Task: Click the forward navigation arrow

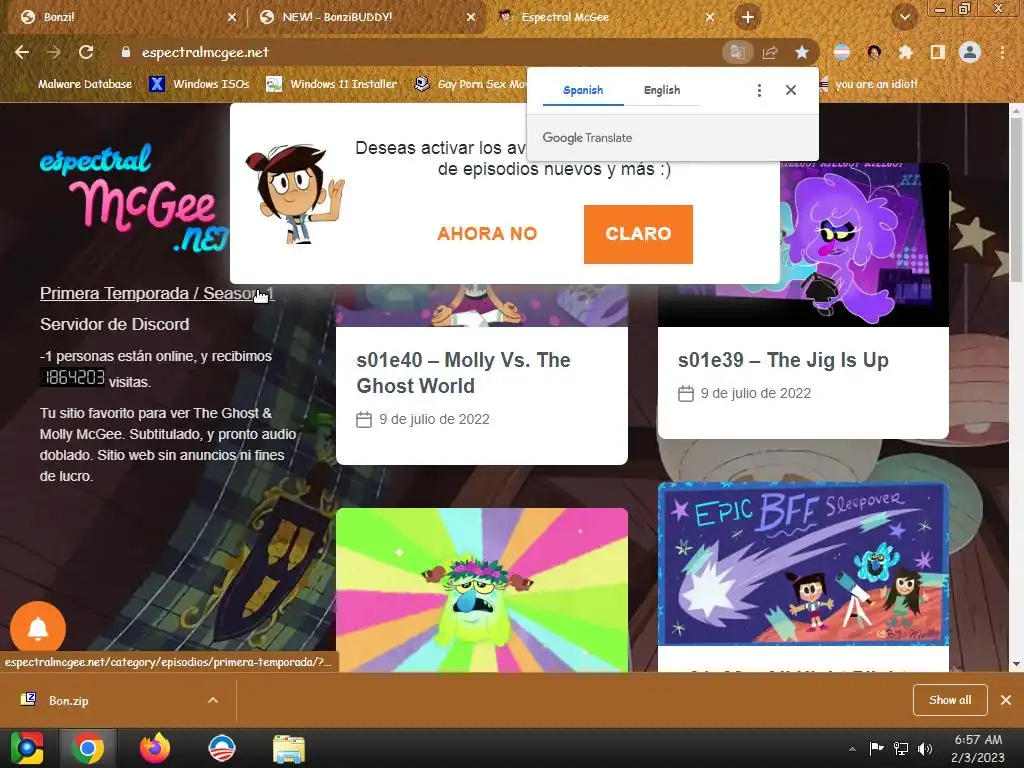Action: coord(54,52)
